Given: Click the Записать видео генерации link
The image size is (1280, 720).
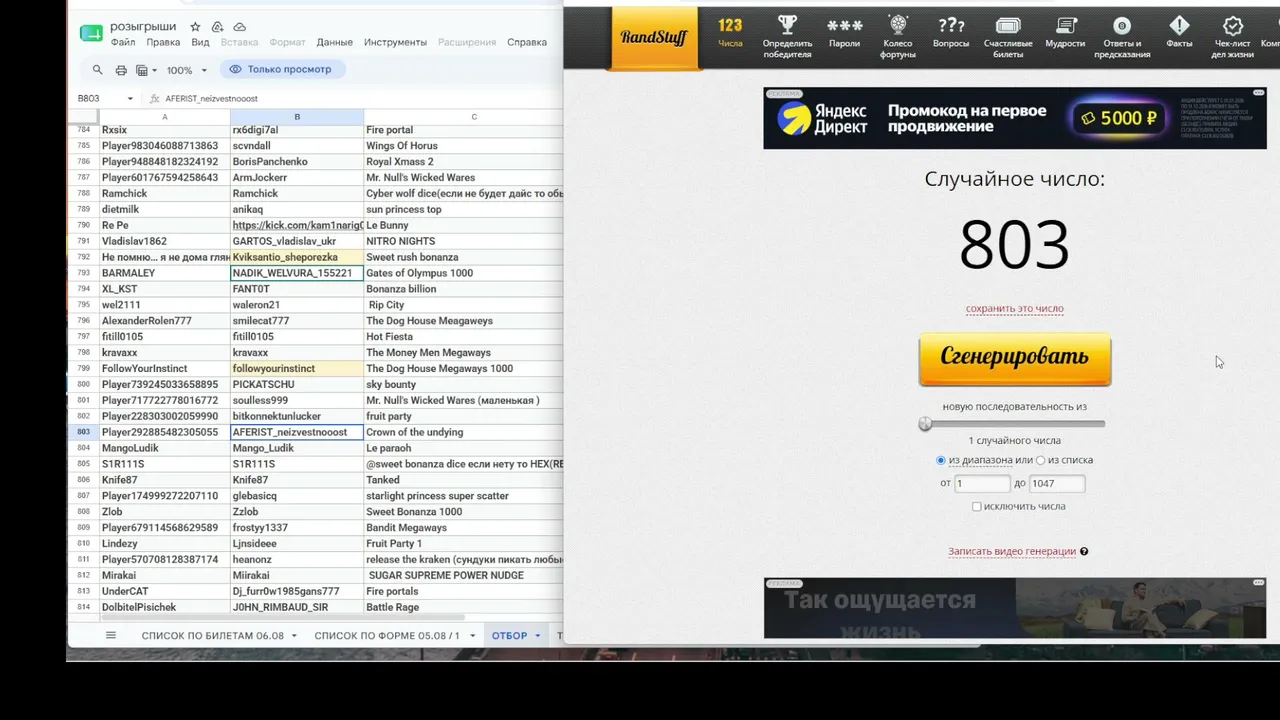Looking at the screenshot, I should pyautogui.click(x=1012, y=552).
